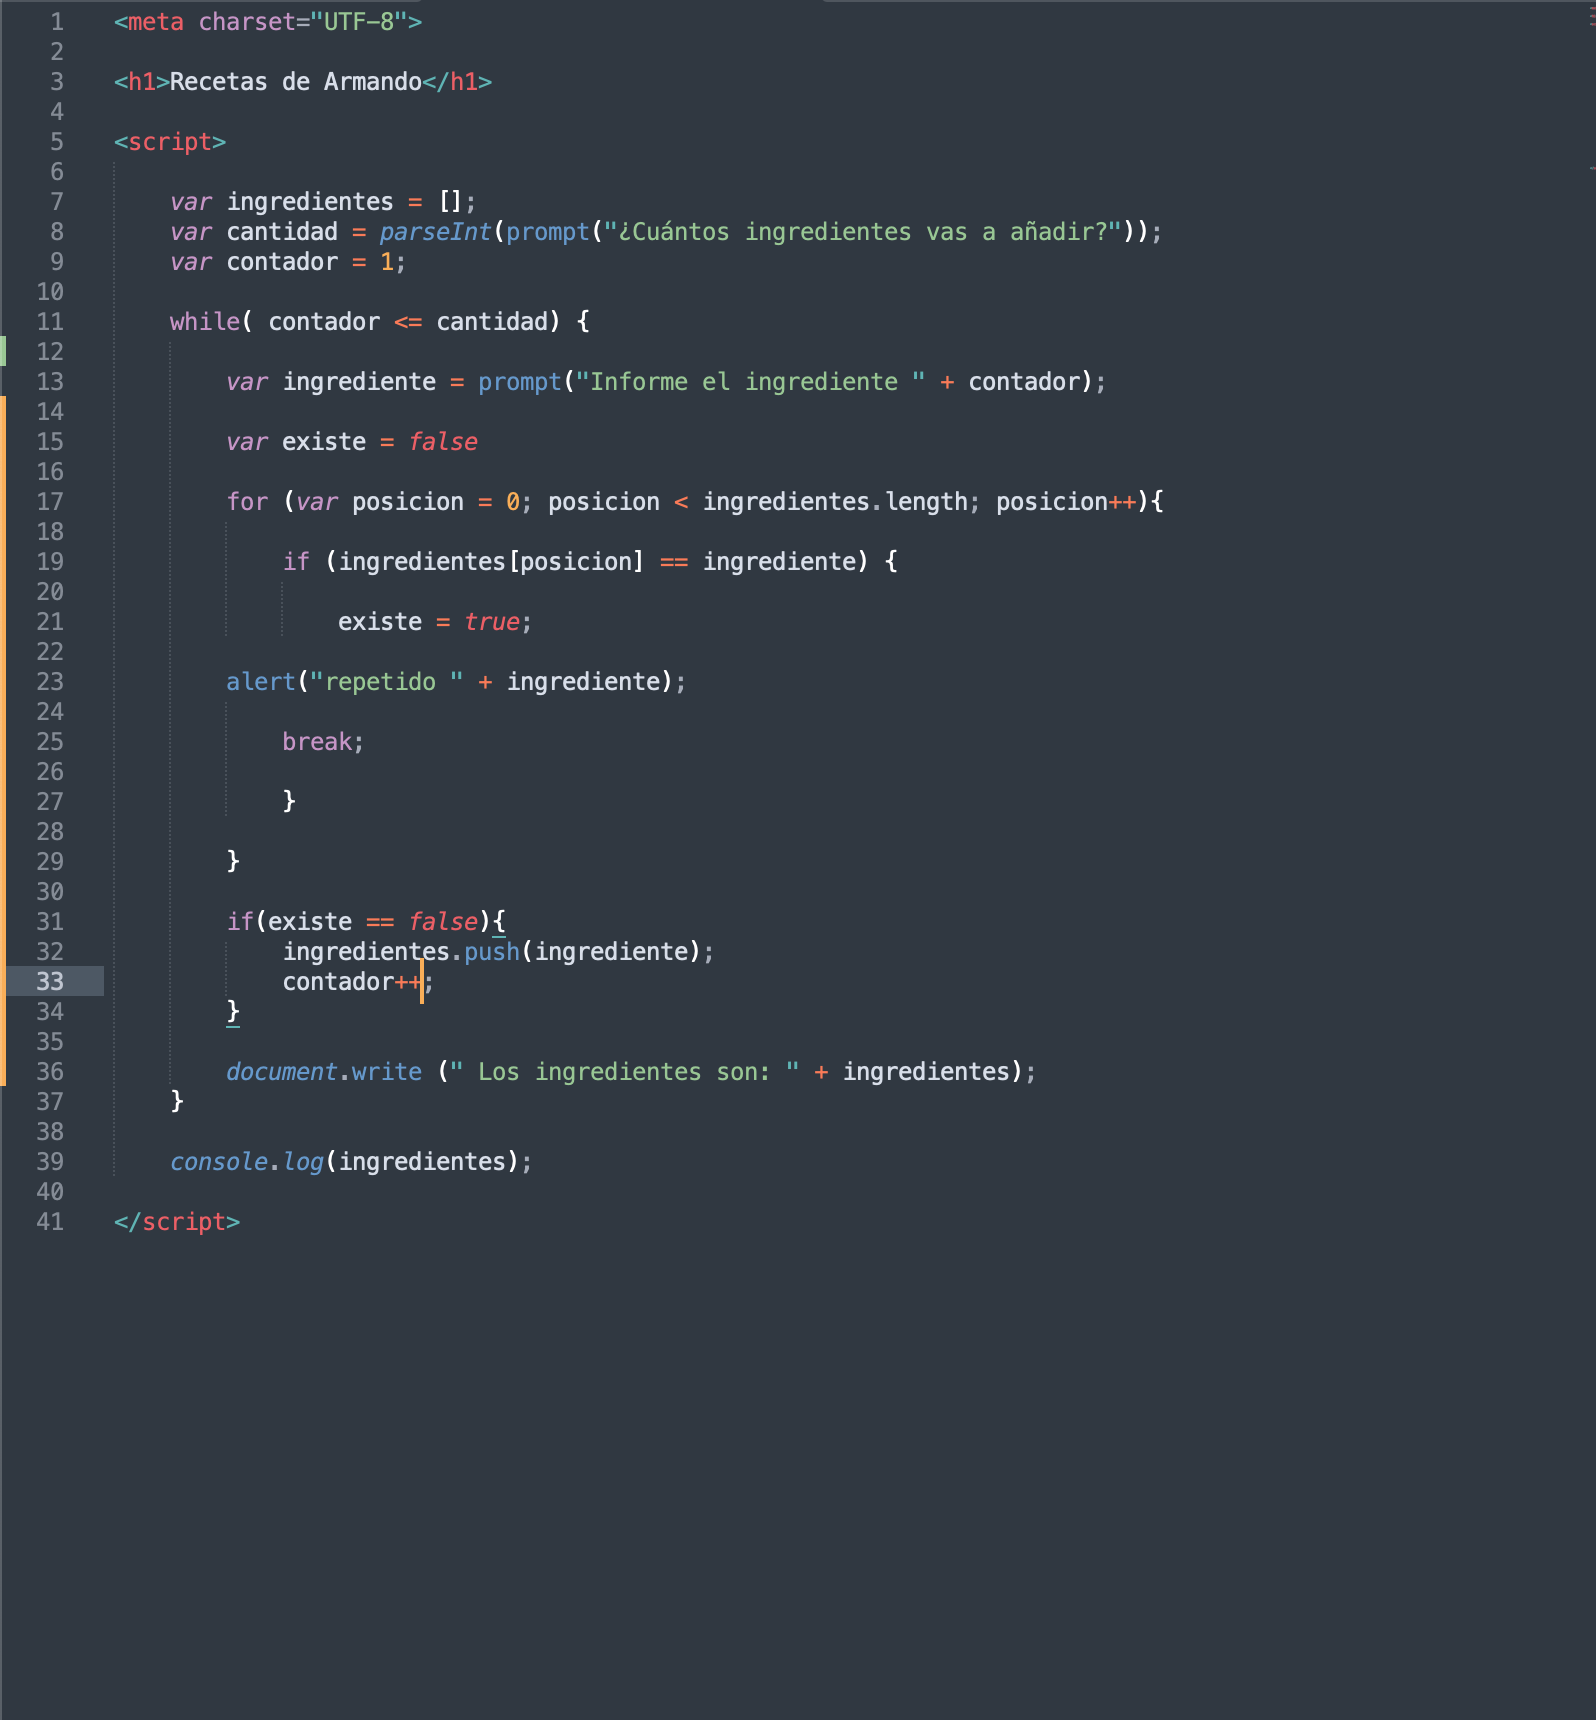1596x1720 pixels.
Task: Click the 'Informe el ingrediente' string
Action: pos(751,382)
